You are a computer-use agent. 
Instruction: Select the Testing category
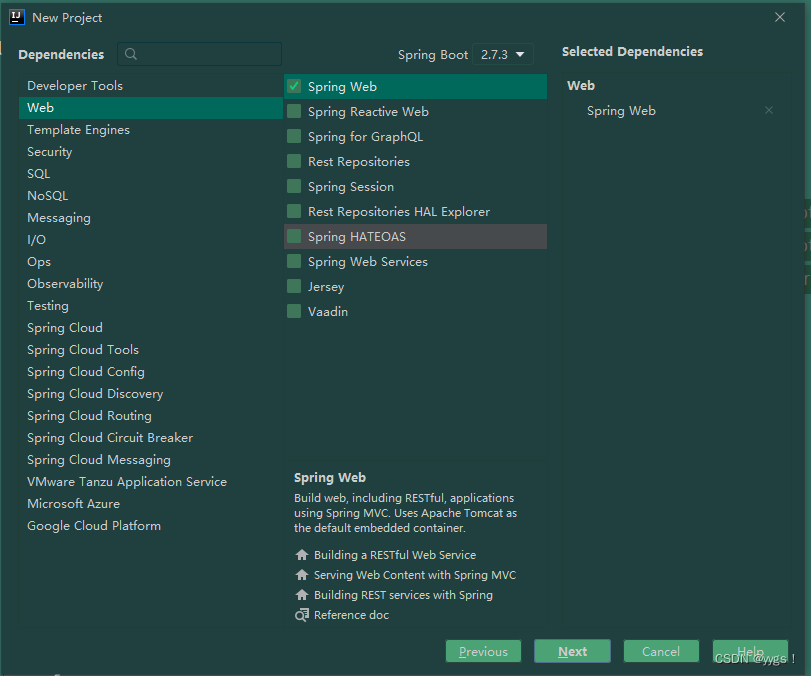pyautogui.click(x=151, y=306)
